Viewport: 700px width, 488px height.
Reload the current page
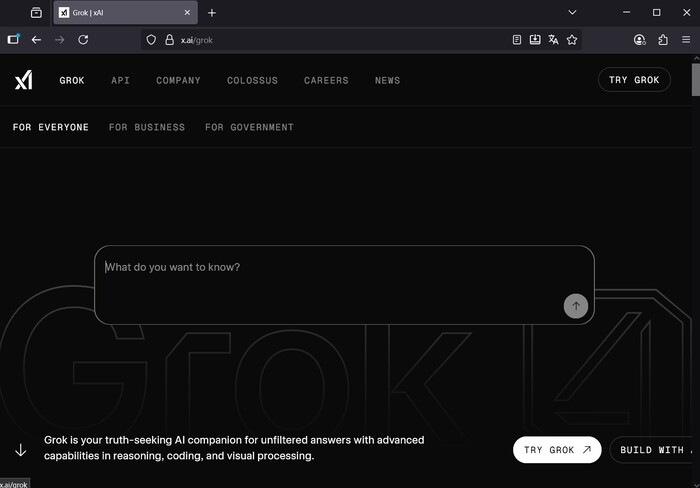[x=83, y=40]
